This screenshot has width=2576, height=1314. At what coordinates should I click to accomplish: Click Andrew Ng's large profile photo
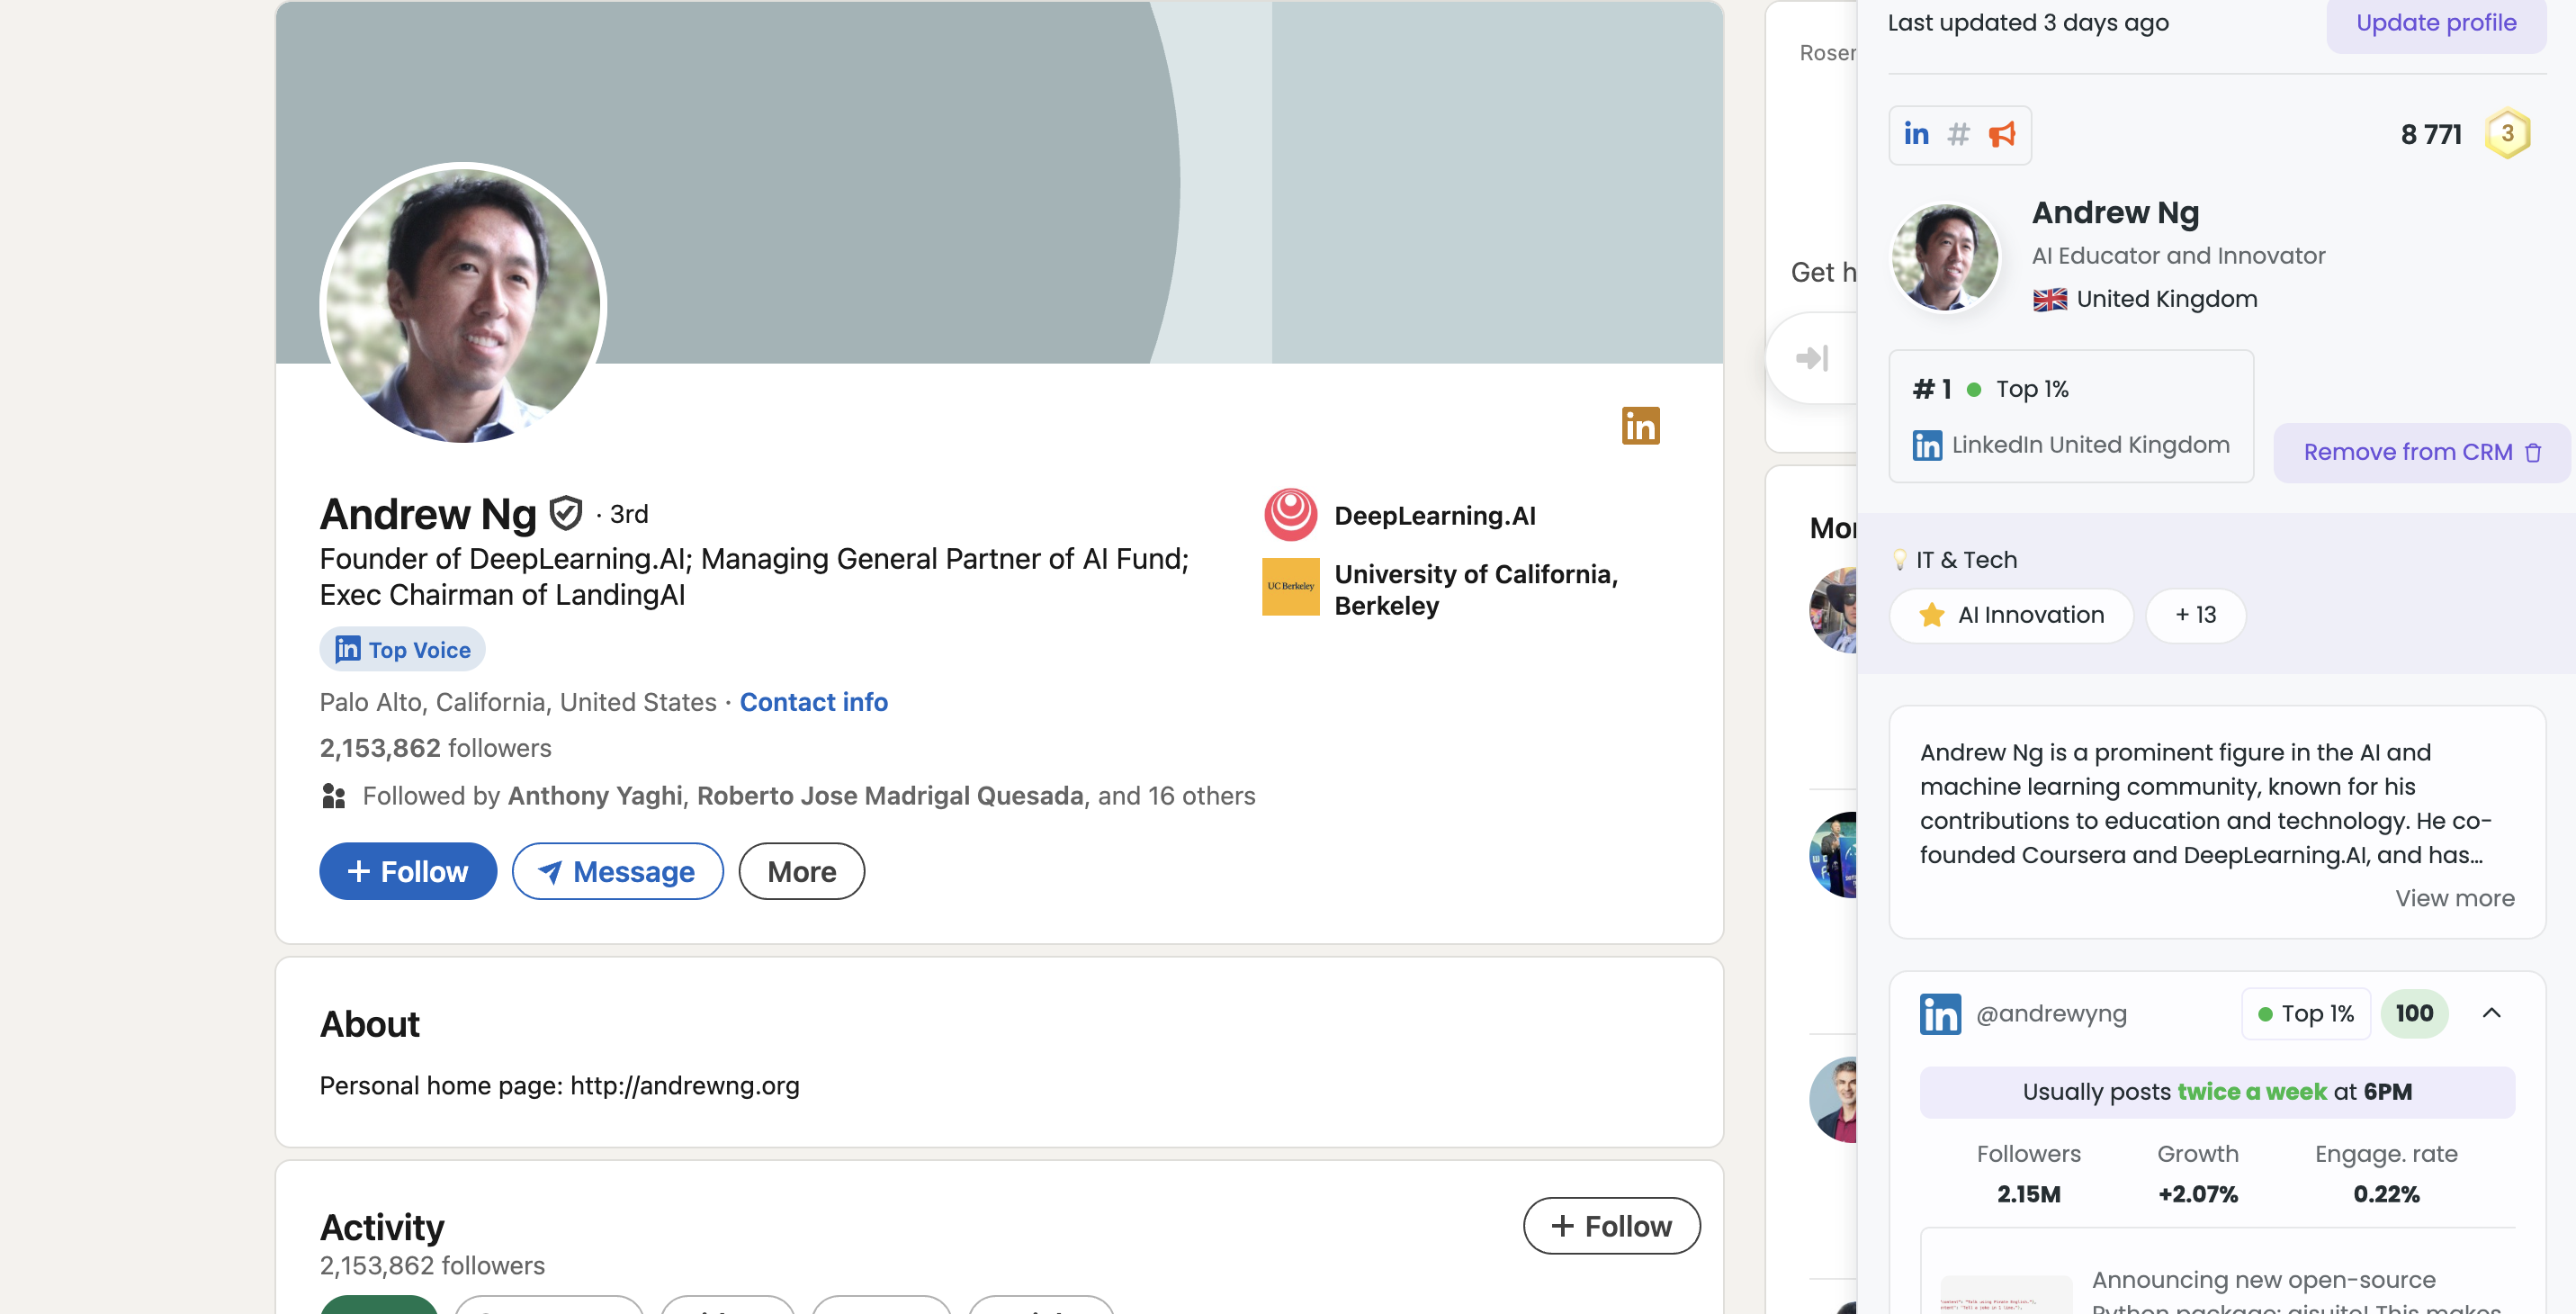pos(463,306)
